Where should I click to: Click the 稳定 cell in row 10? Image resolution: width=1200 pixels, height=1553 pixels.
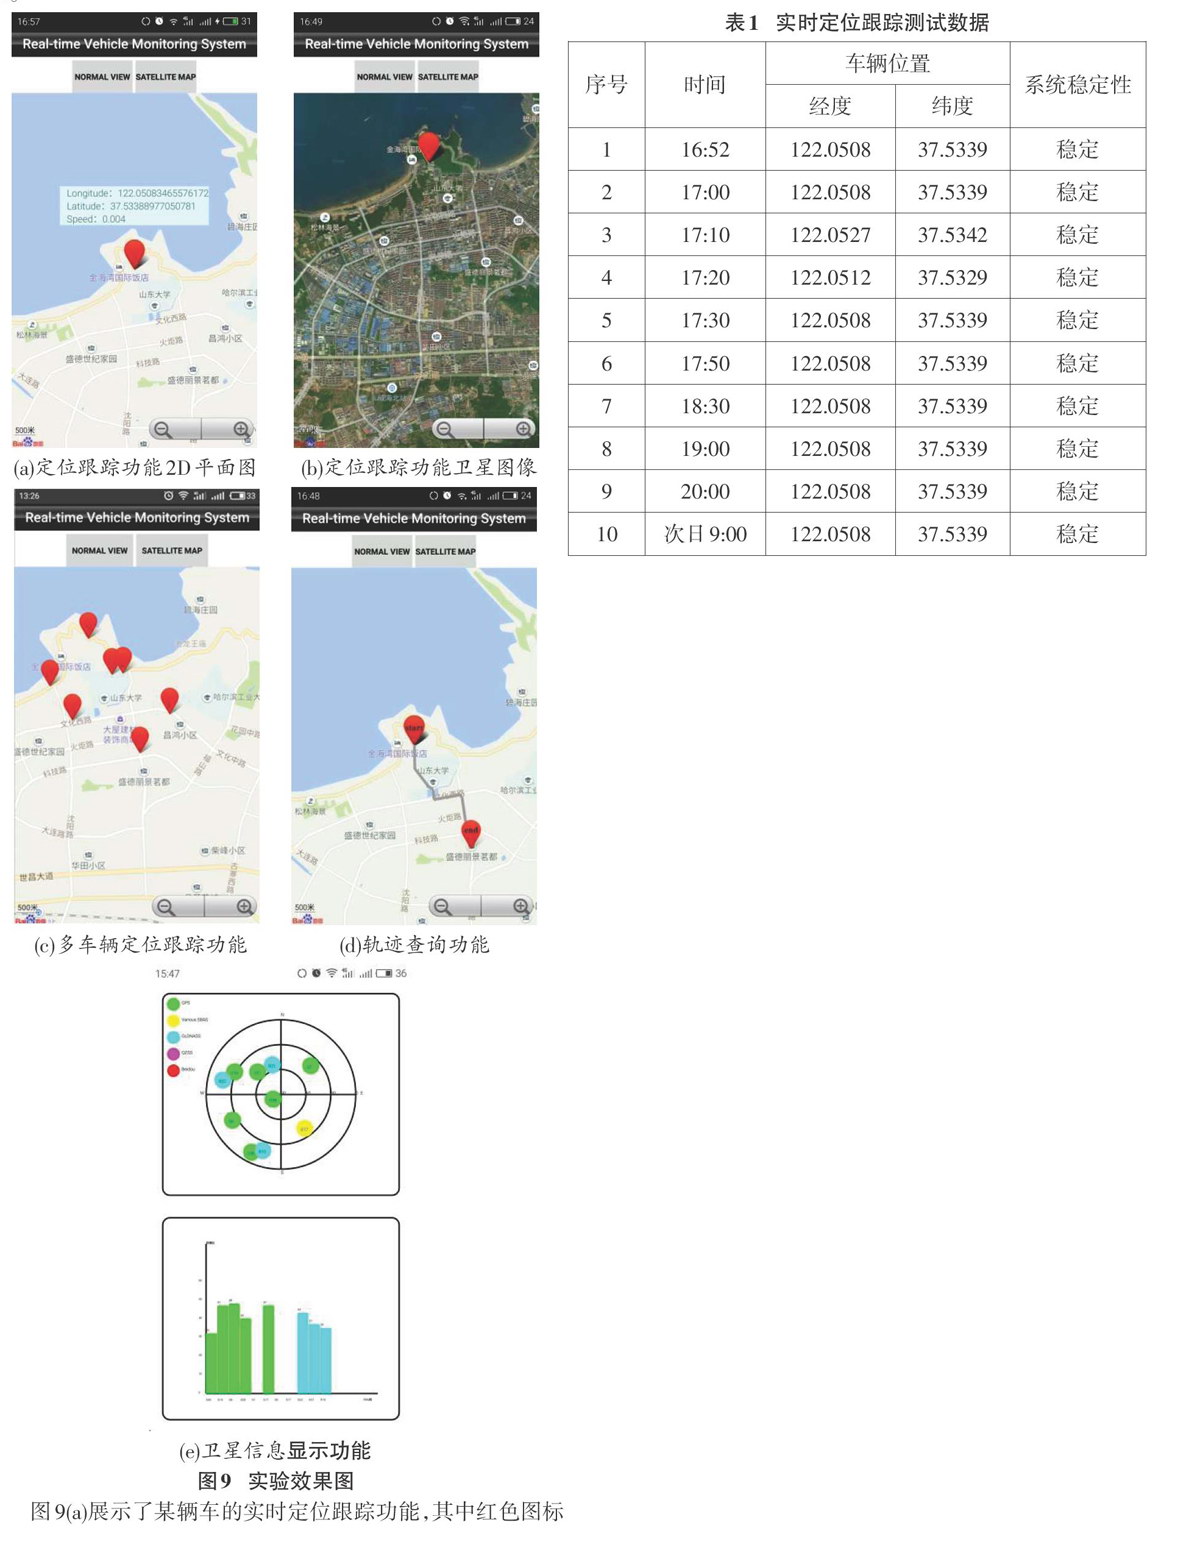pyautogui.click(x=1078, y=534)
